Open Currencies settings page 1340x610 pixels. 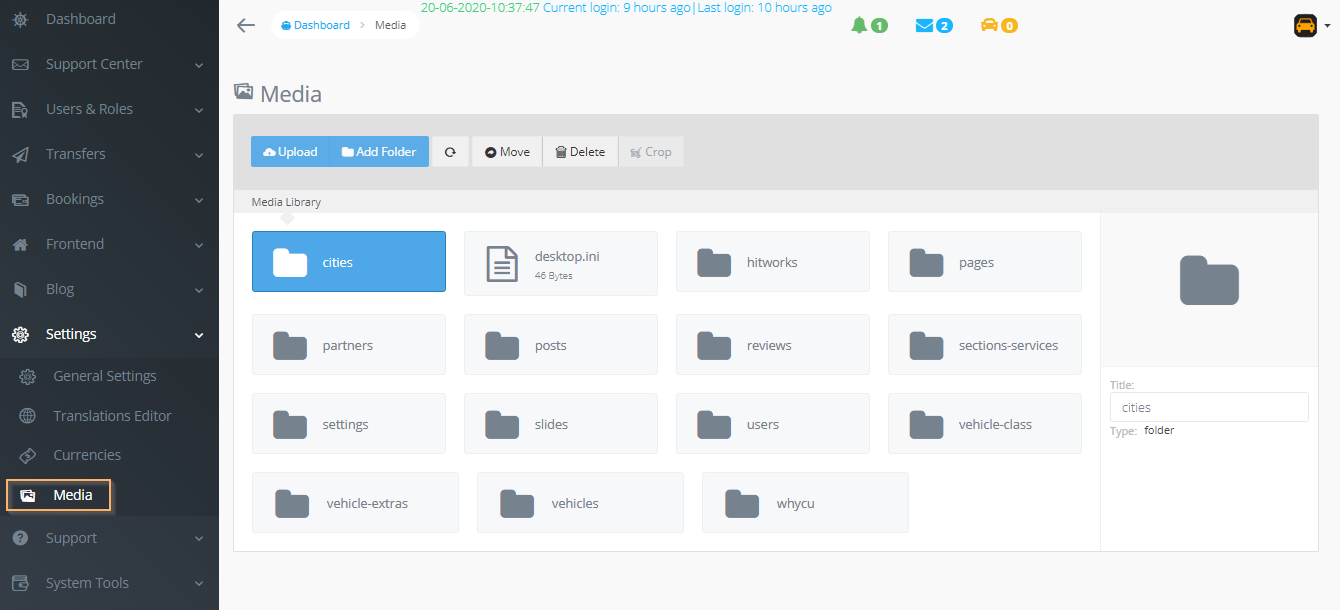(87, 455)
